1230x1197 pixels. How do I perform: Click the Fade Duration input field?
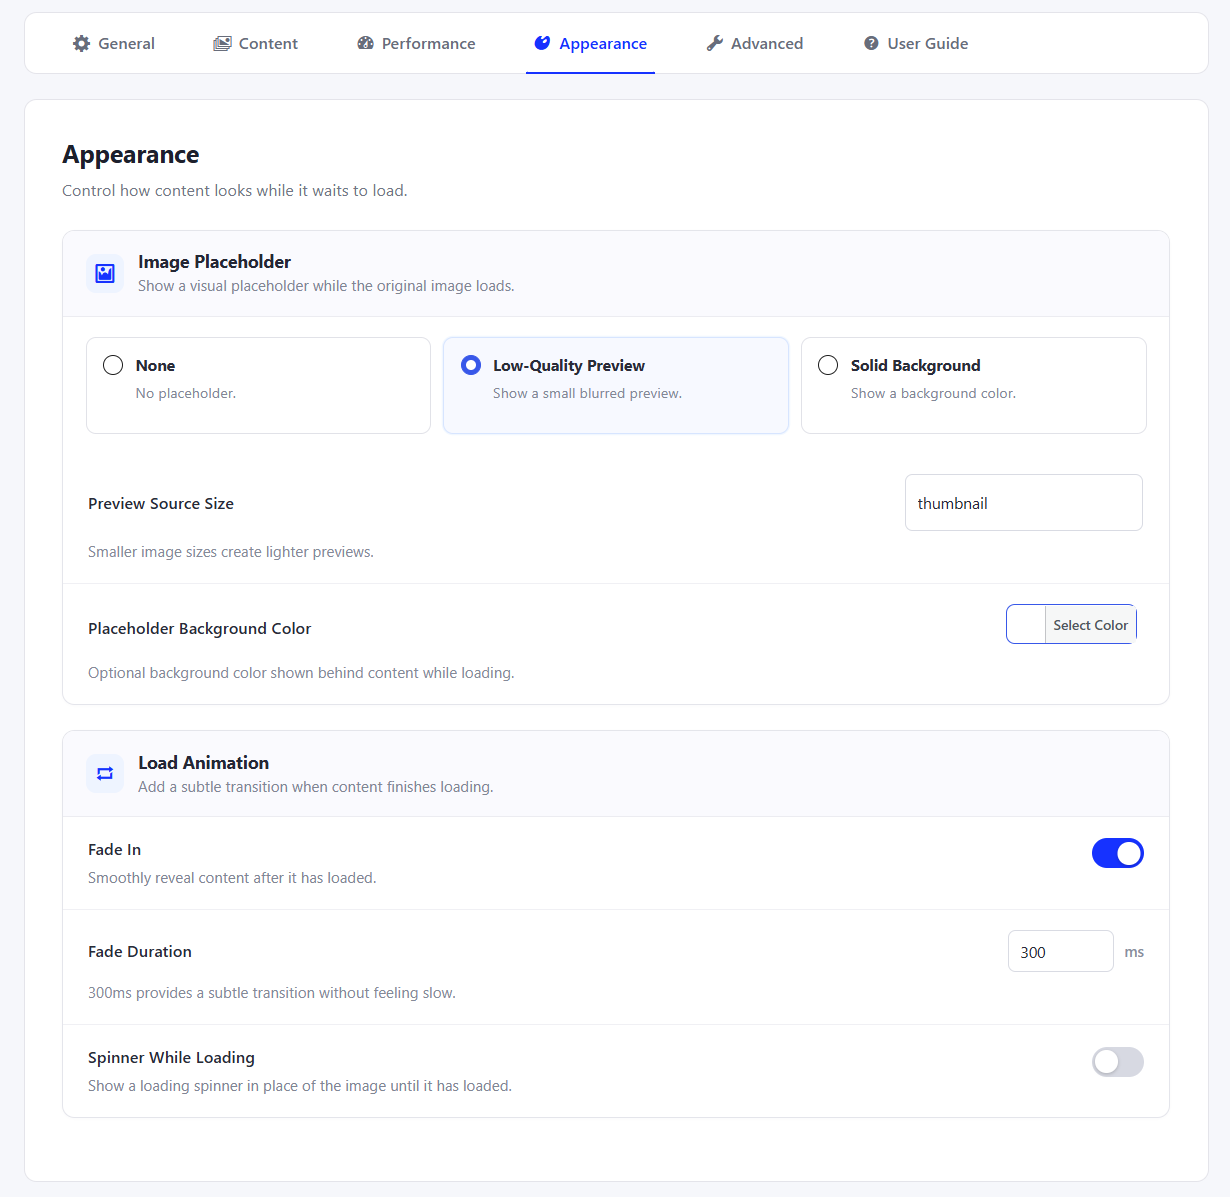click(x=1061, y=951)
